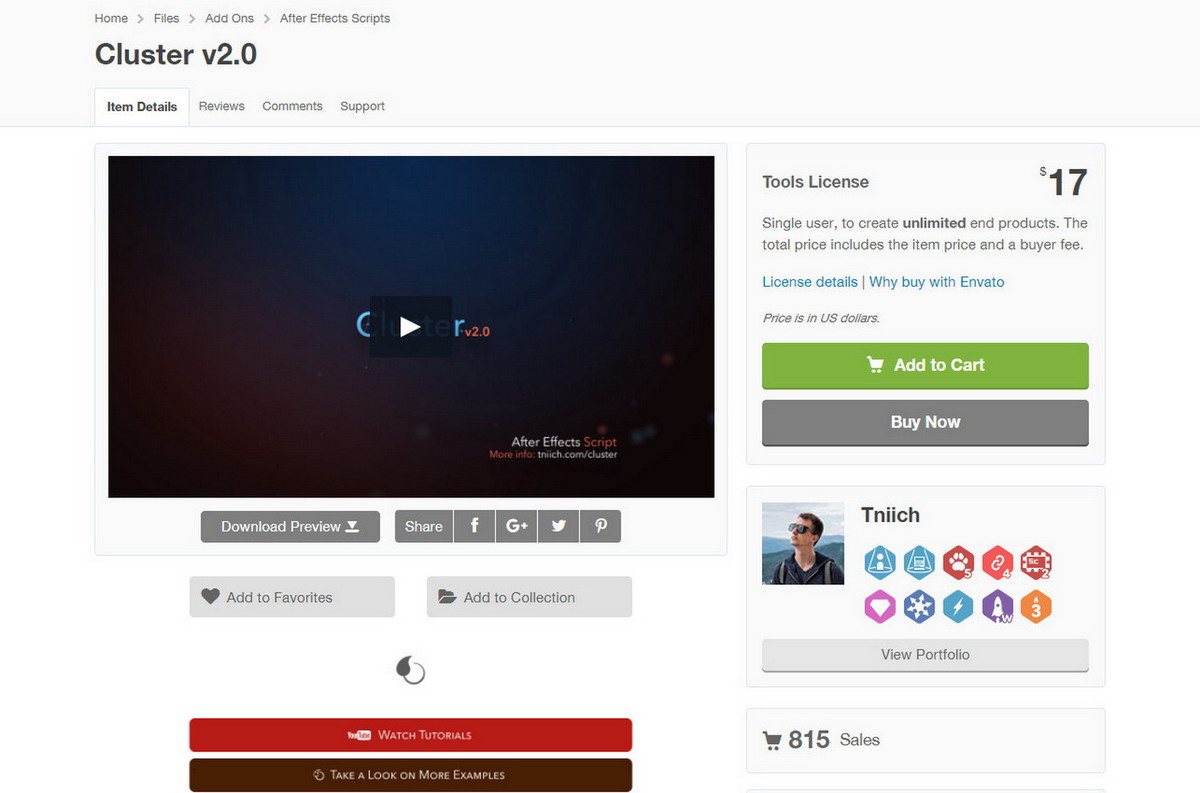Go to After Effects Scripts breadcrumb
The height and width of the screenshot is (793, 1200).
tap(335, 18)
